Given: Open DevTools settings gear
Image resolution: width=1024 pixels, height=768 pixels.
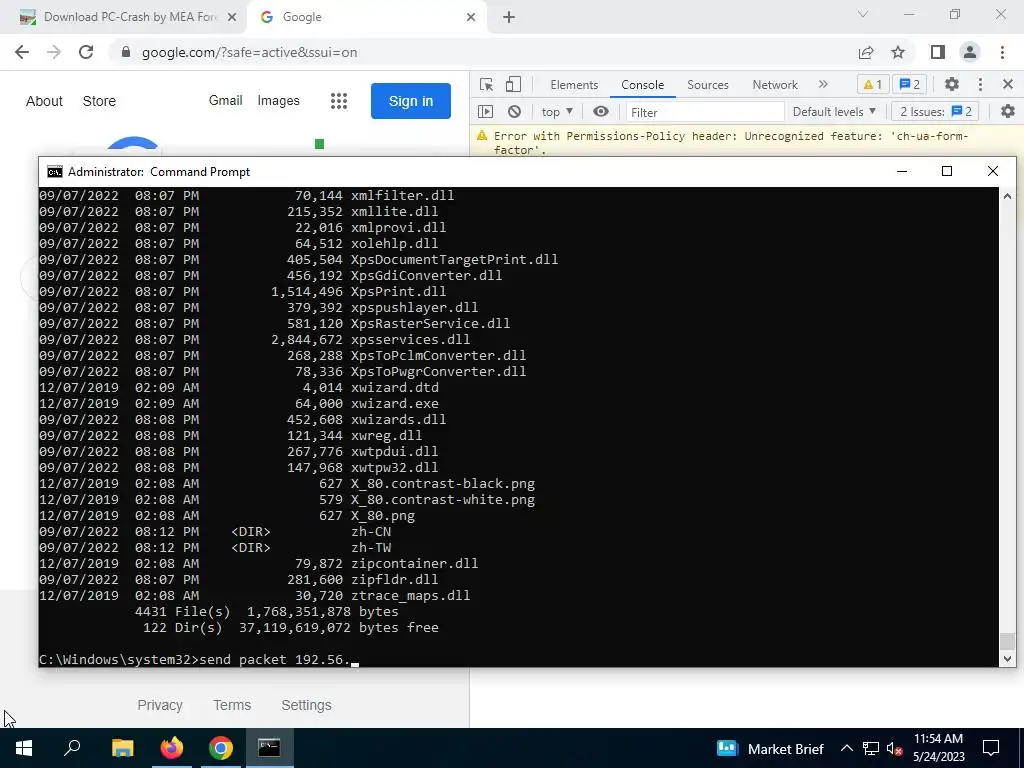Looking at the screenshot, I should click(x=952, y=84).
